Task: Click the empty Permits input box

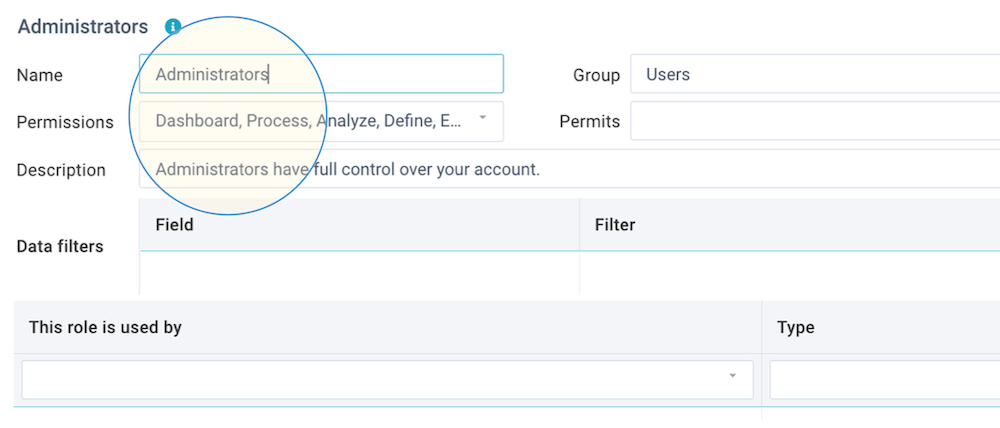Action: click(815, 121)
